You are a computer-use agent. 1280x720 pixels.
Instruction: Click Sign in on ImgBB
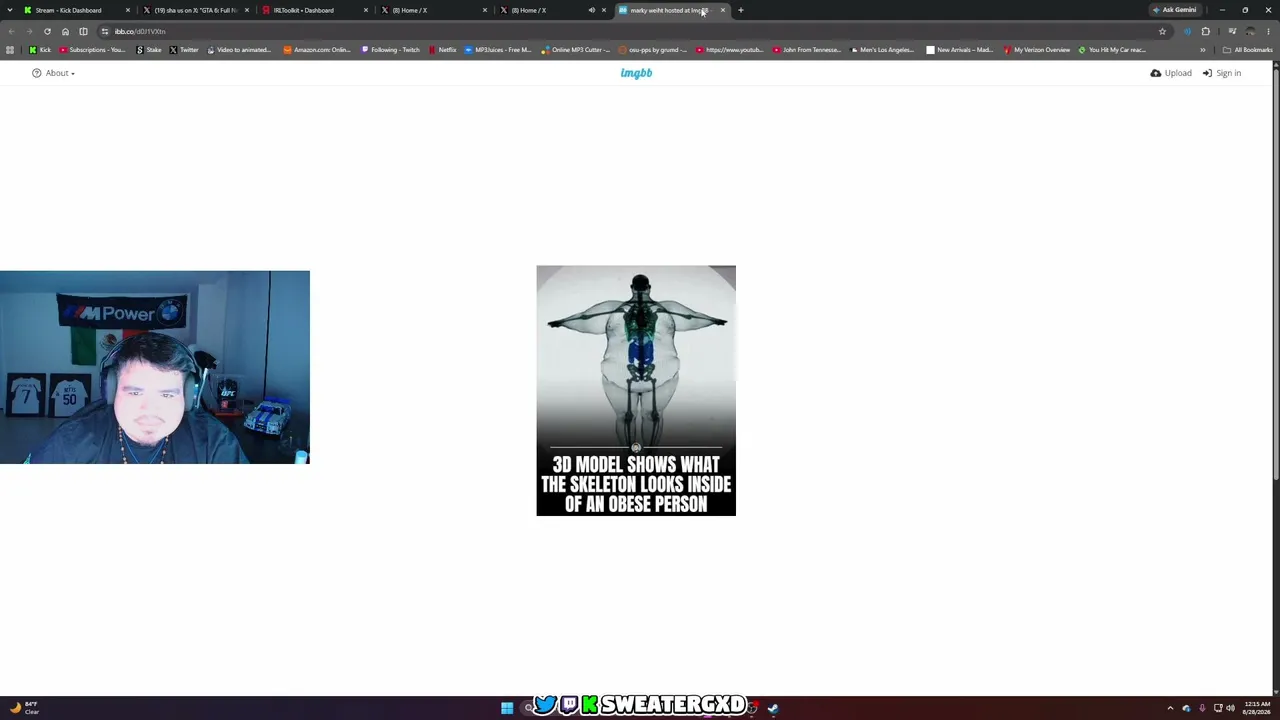tap(1222, 73)
